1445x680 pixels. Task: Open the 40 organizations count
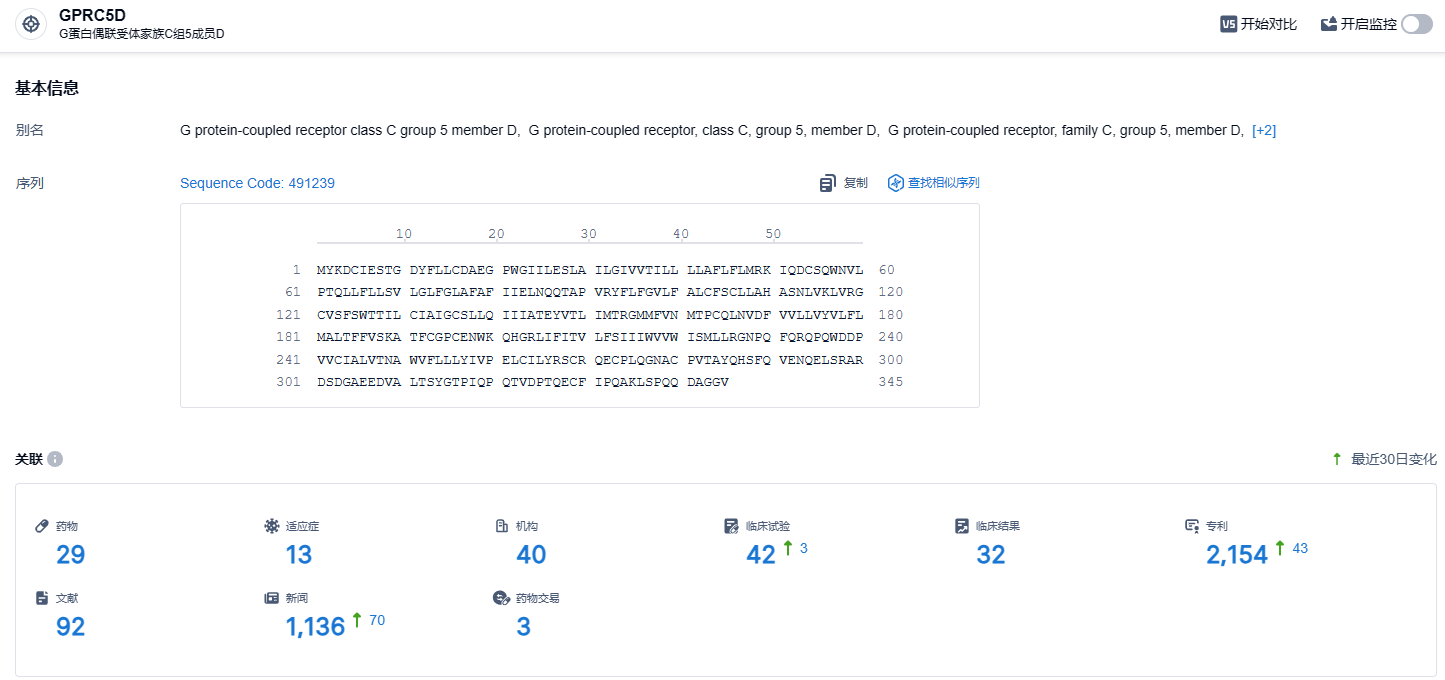coord(530,554)
